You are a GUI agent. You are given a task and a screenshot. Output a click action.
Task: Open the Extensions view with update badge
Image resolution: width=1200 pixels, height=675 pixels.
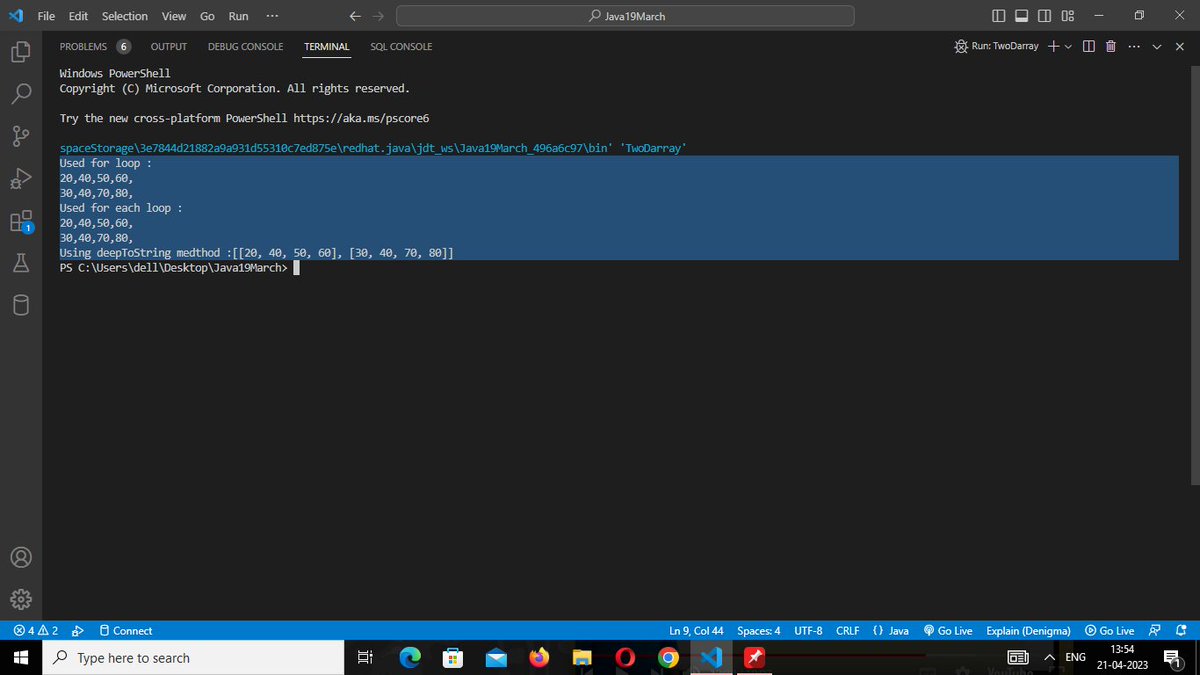pyautogui.click(x=21, y=221)
